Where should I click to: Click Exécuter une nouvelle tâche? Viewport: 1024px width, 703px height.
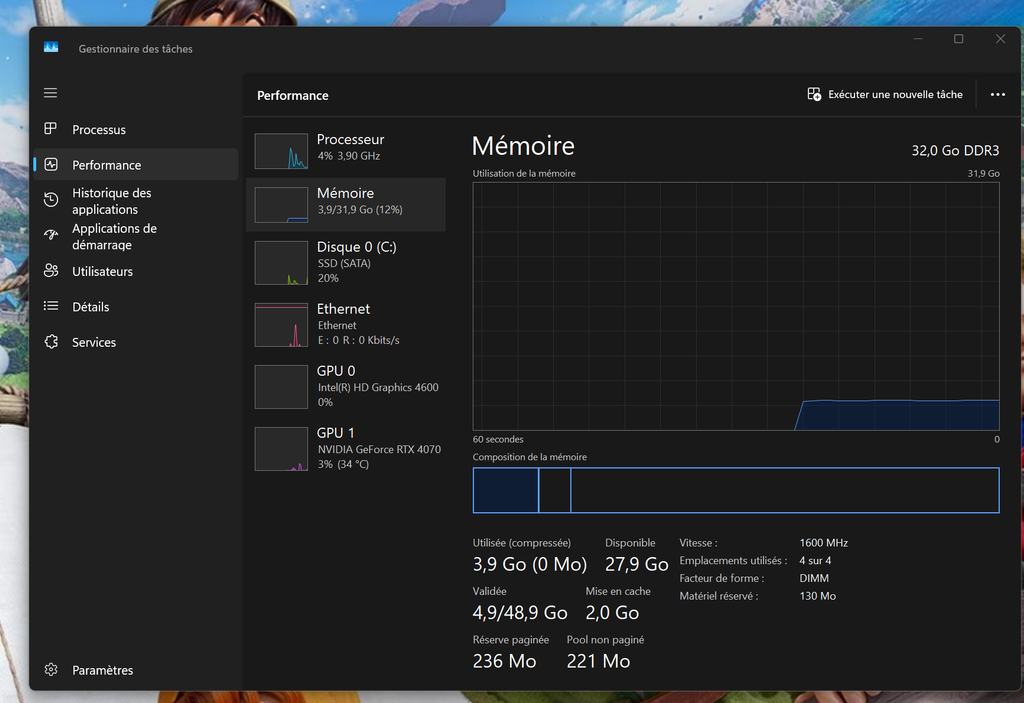[885, 95]
